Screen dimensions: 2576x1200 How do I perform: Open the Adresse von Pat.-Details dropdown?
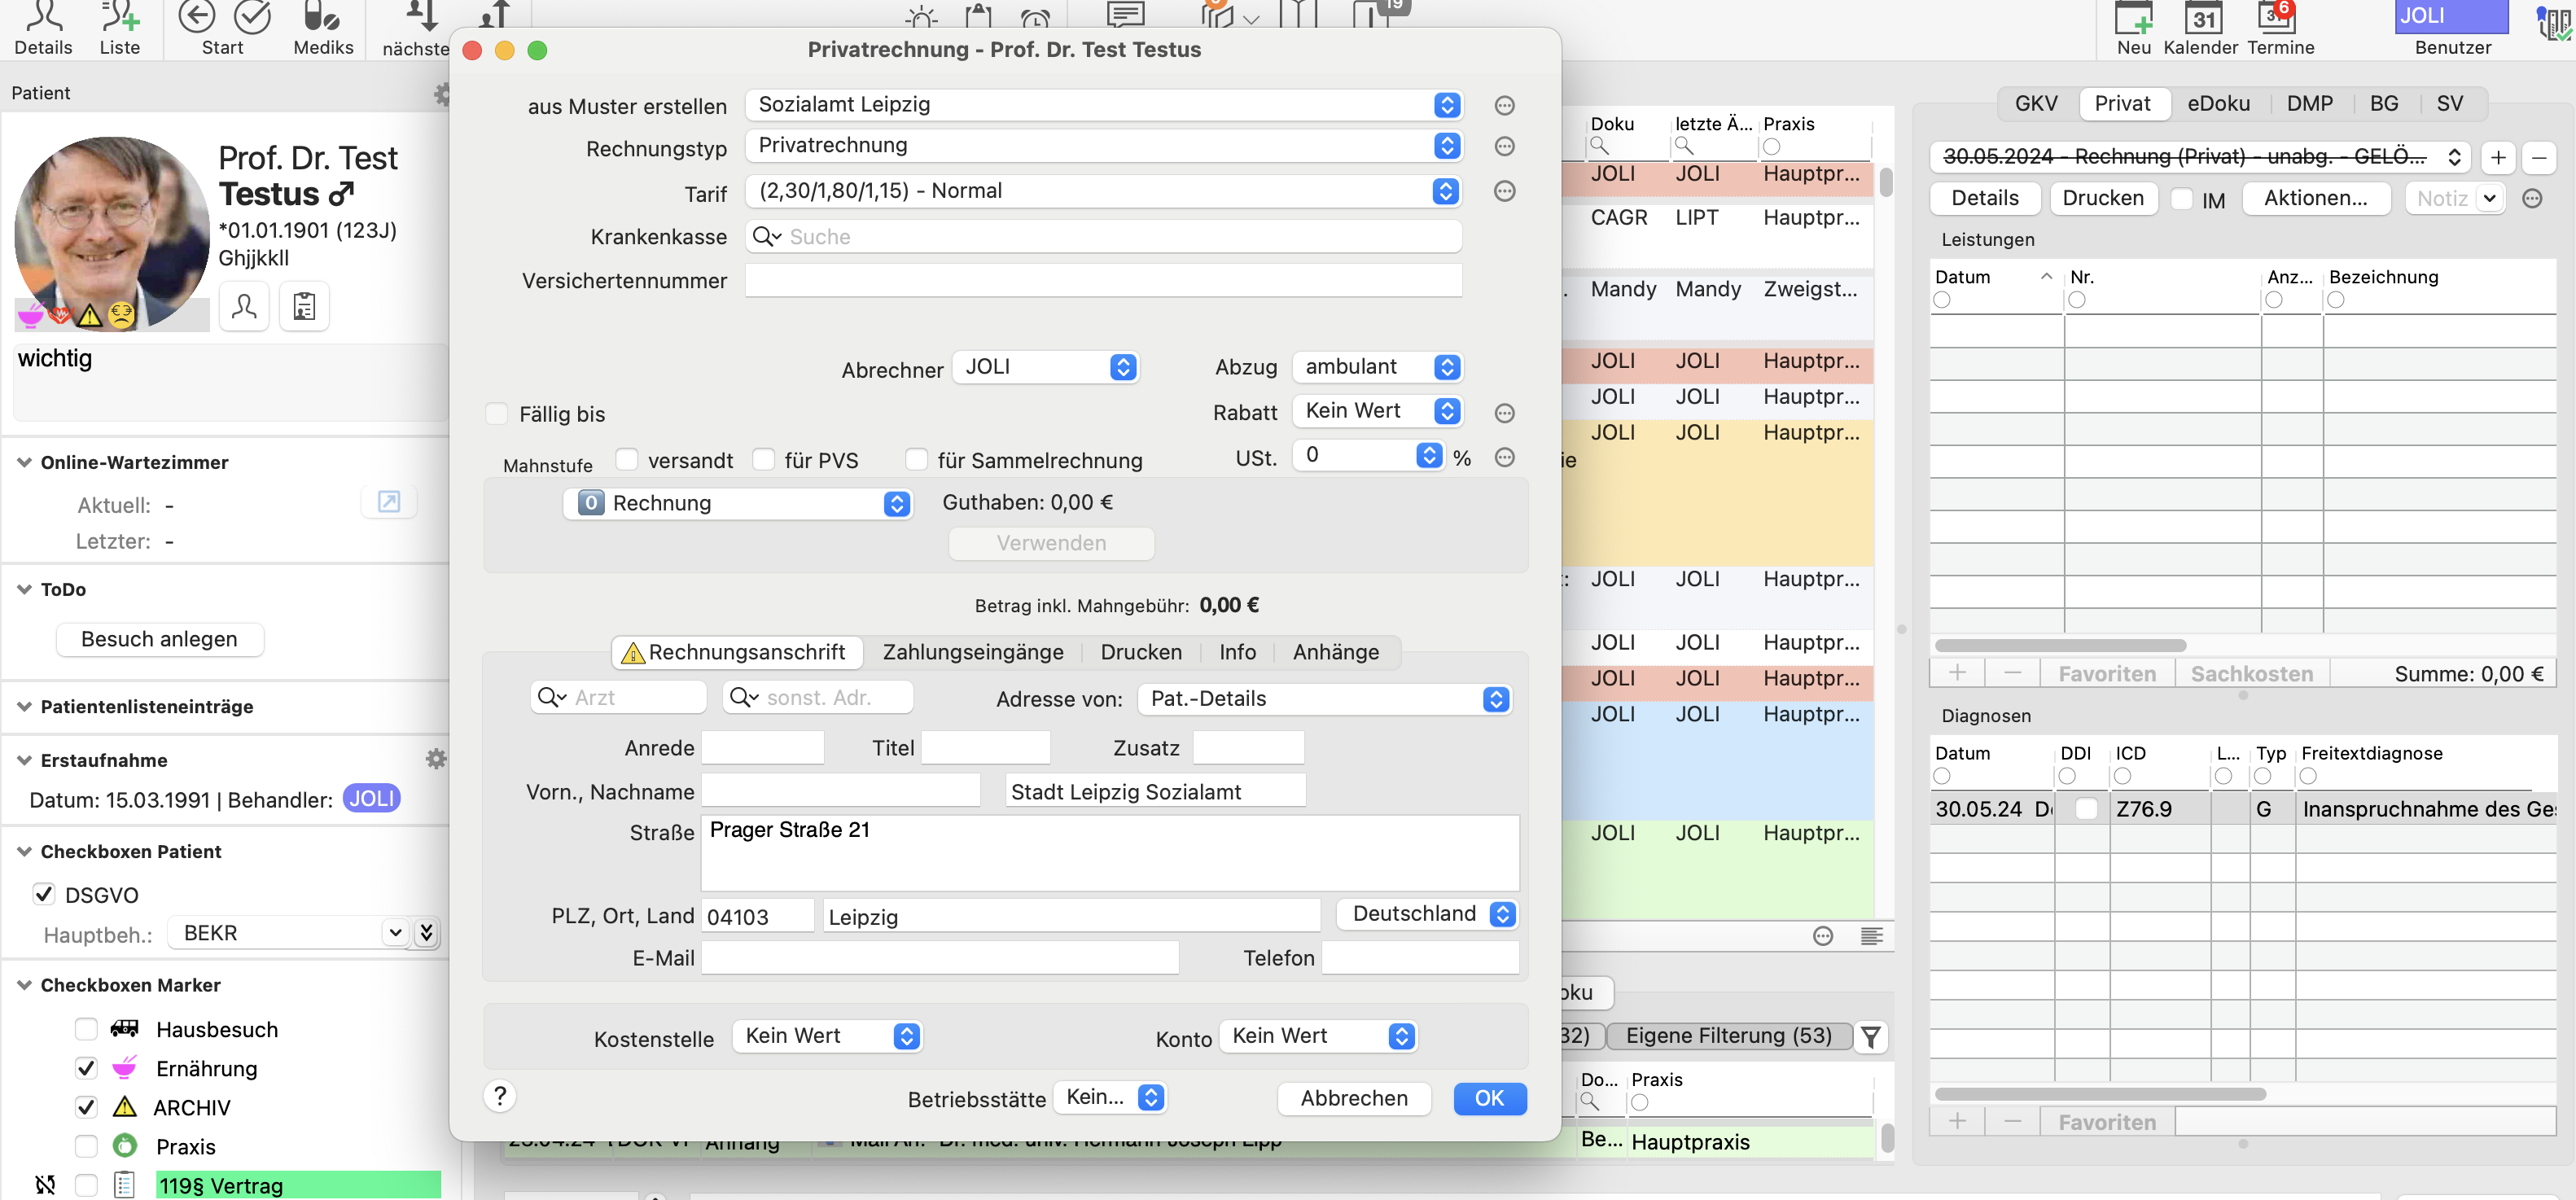1324,699
